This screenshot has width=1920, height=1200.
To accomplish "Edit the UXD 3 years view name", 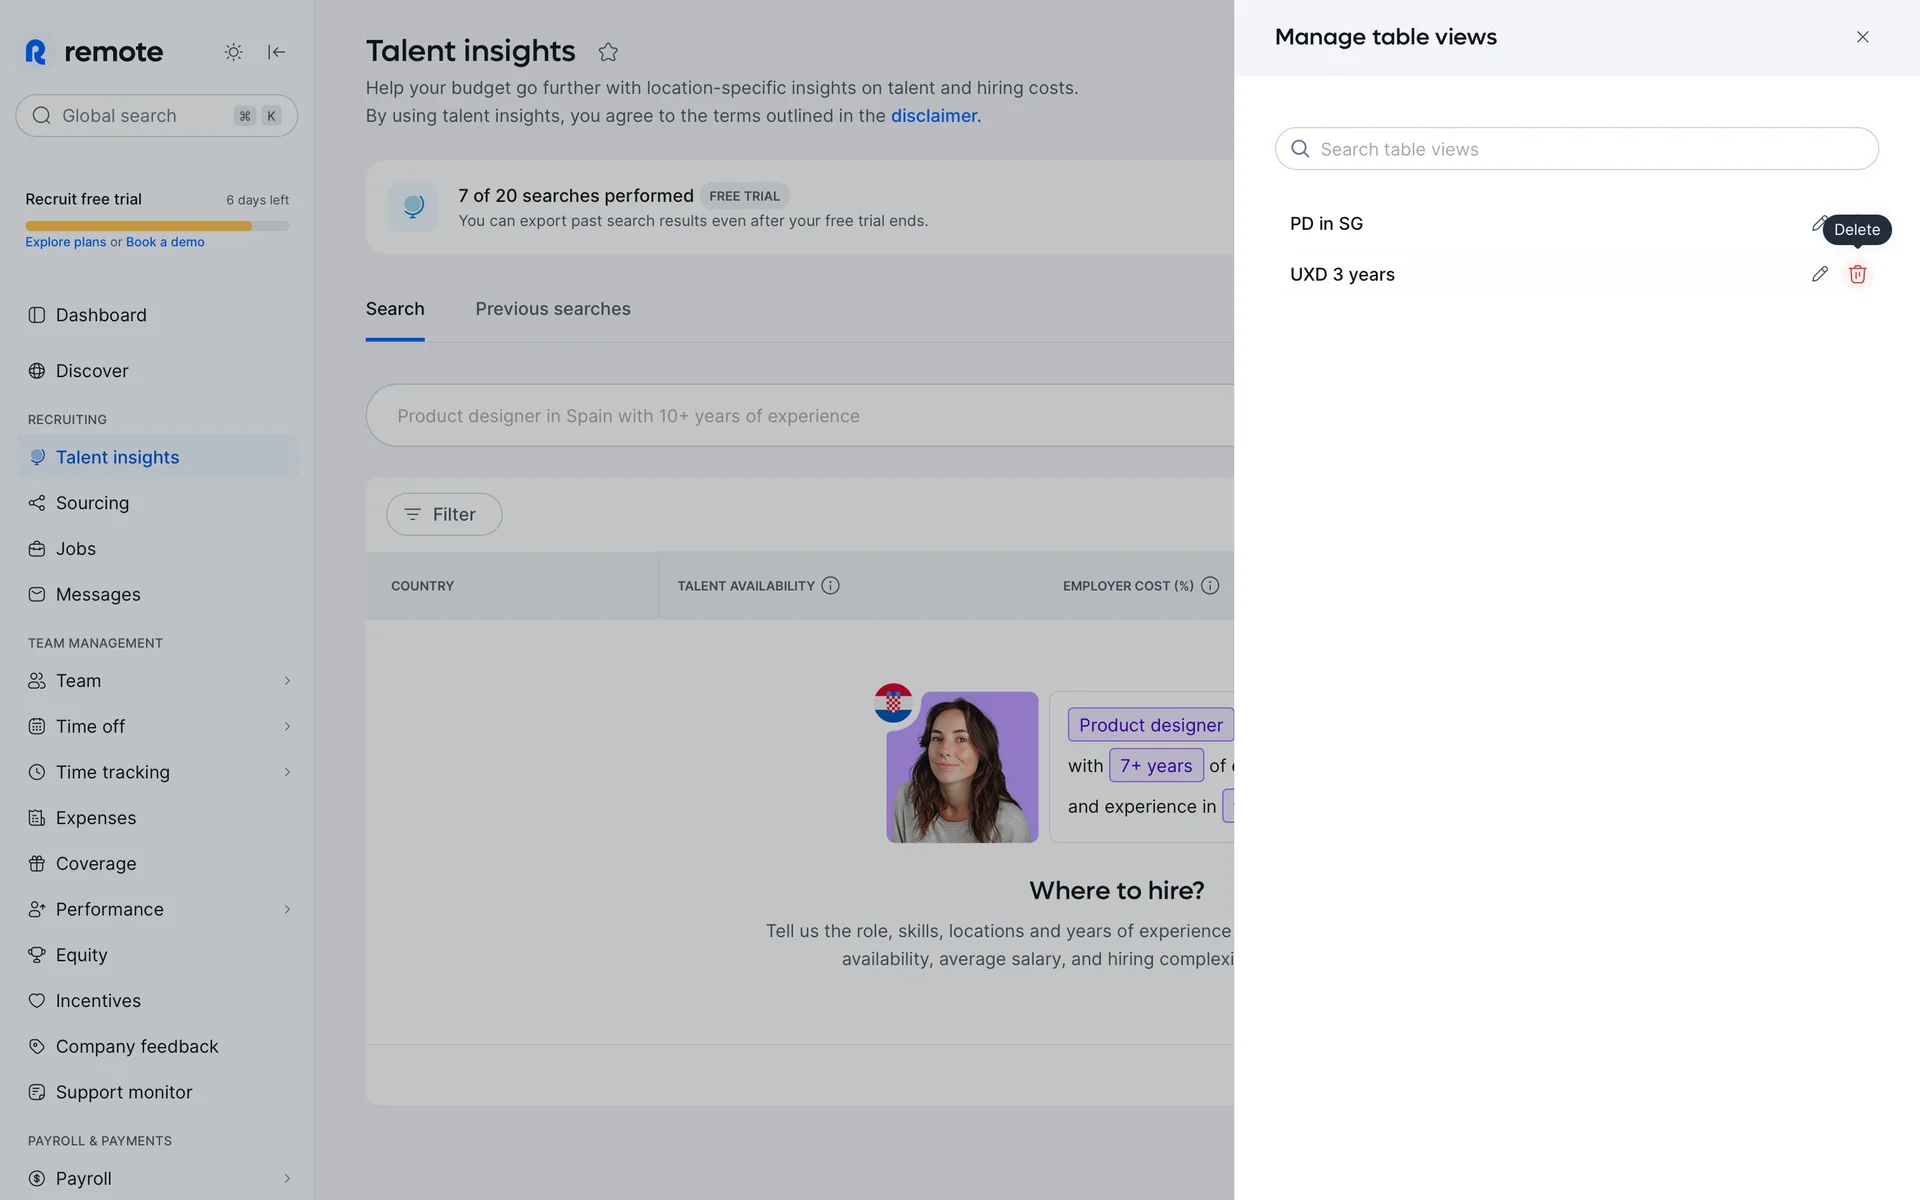I will point(1819,274).
